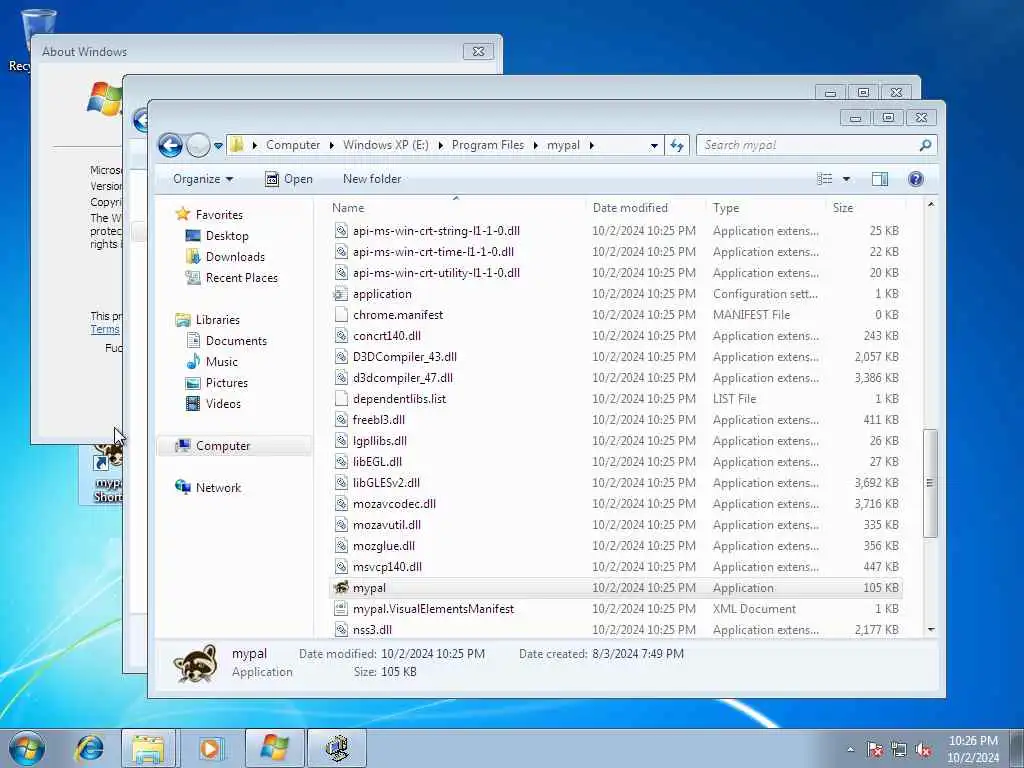Open Desktop in Favorites
The width and height of the screenshot is (1024, 768).
pos(227,236)
